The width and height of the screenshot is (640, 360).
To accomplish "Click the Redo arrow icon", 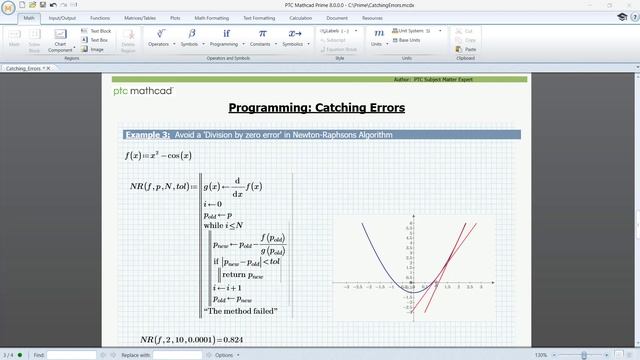I will pyautogui.click(x=64, y=5).
